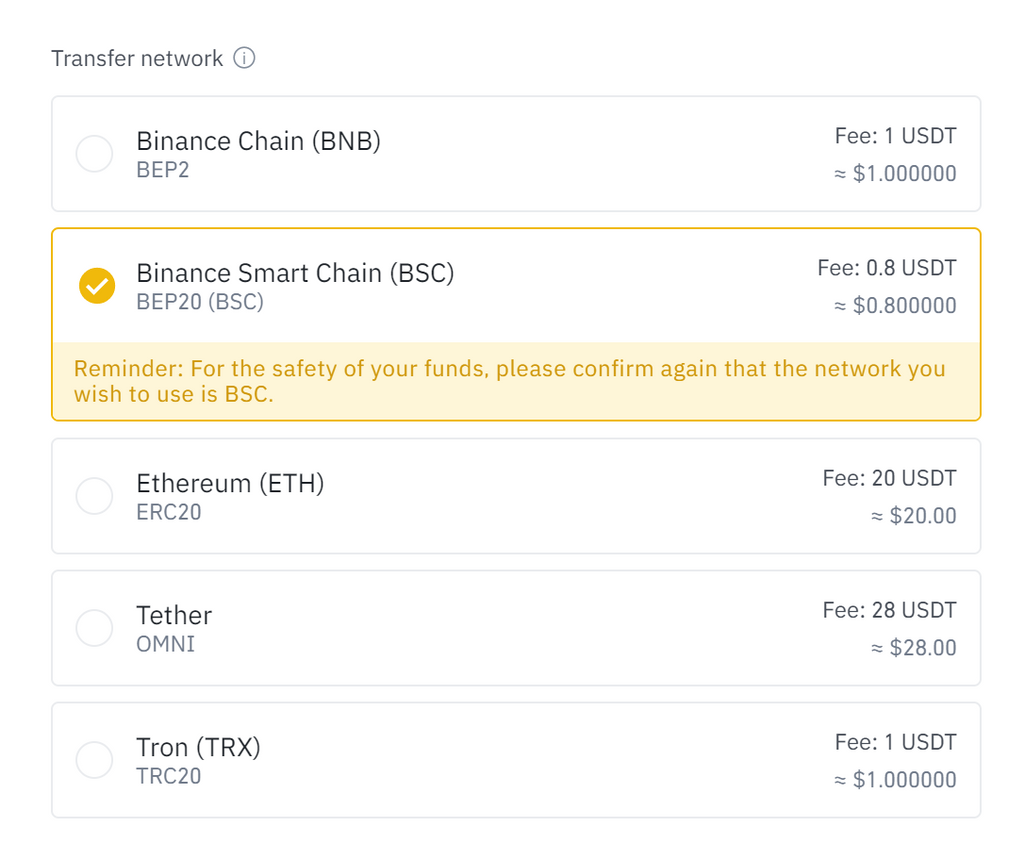1024x862 pixels.
Task: Click the BEP2 network label
Action: coord(163,170)
